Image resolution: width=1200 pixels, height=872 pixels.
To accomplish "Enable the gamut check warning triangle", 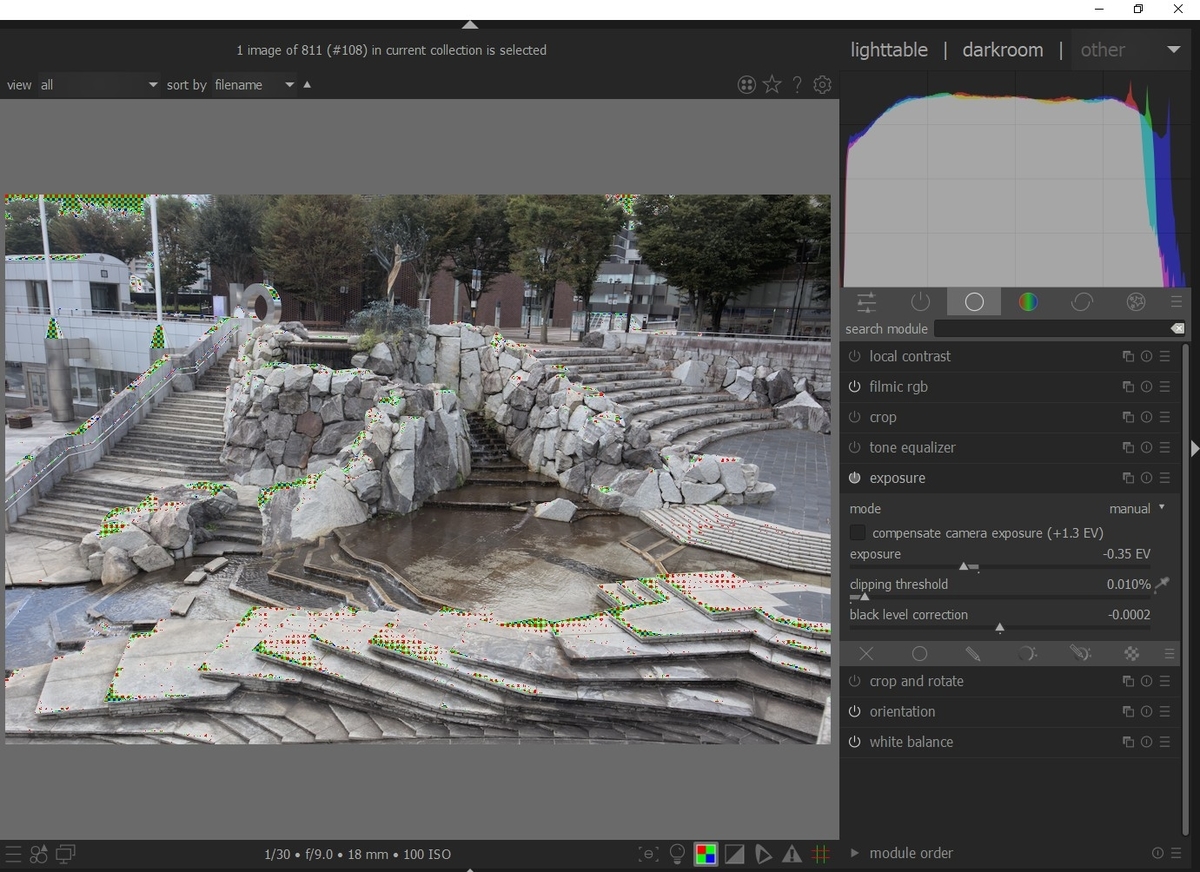I will click(x=792, y=854).
